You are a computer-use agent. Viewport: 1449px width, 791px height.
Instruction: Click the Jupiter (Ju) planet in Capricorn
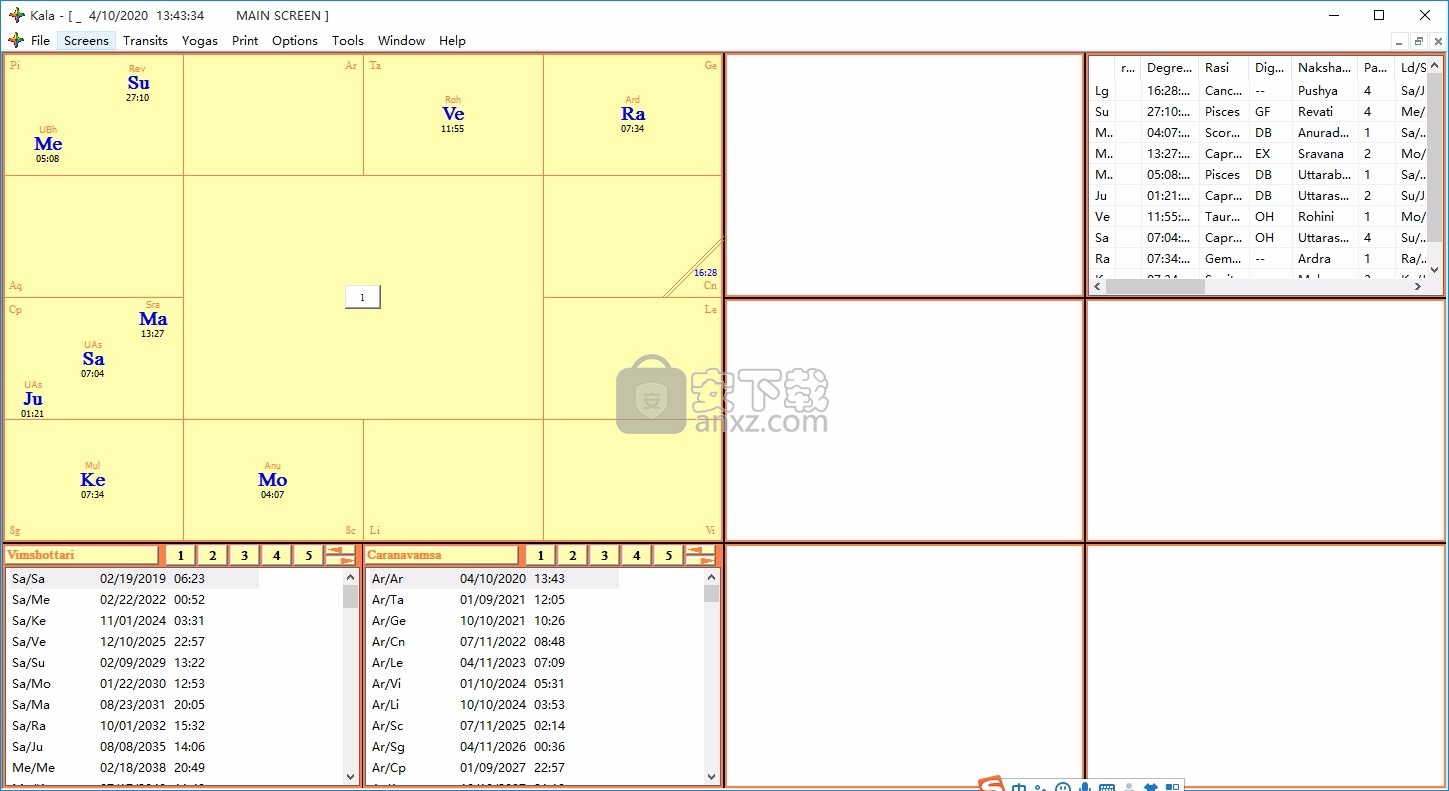click(x=33, y=400)
